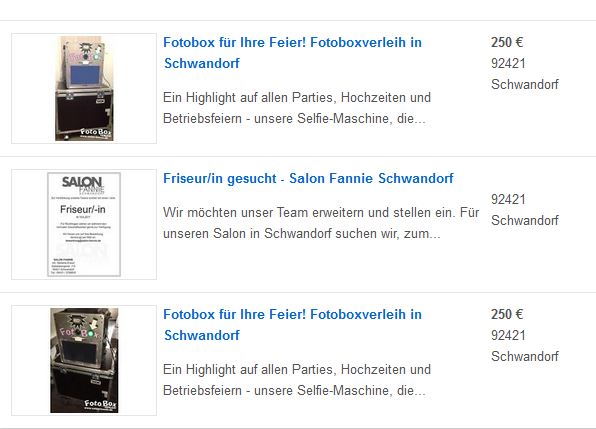Click postal code 92421 in last listing
This screenshot has width=596, height=429.
click(x=508, y=335)
